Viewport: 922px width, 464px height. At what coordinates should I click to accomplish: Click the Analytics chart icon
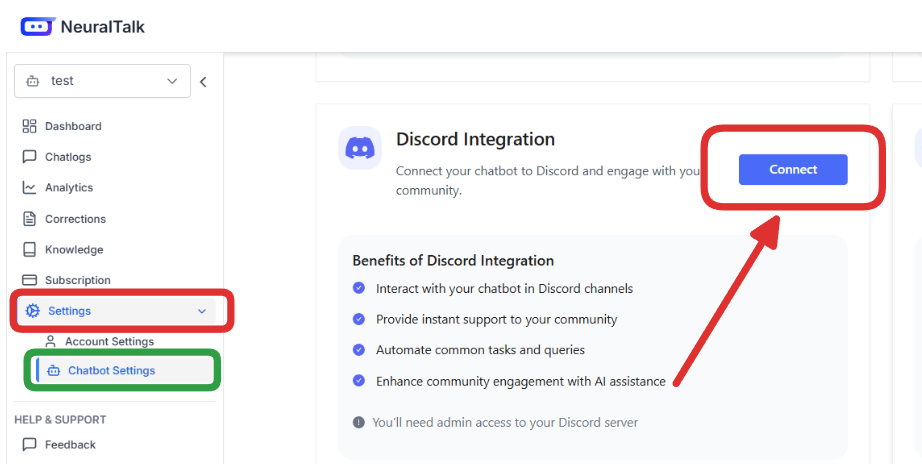(x=29, y=188)
